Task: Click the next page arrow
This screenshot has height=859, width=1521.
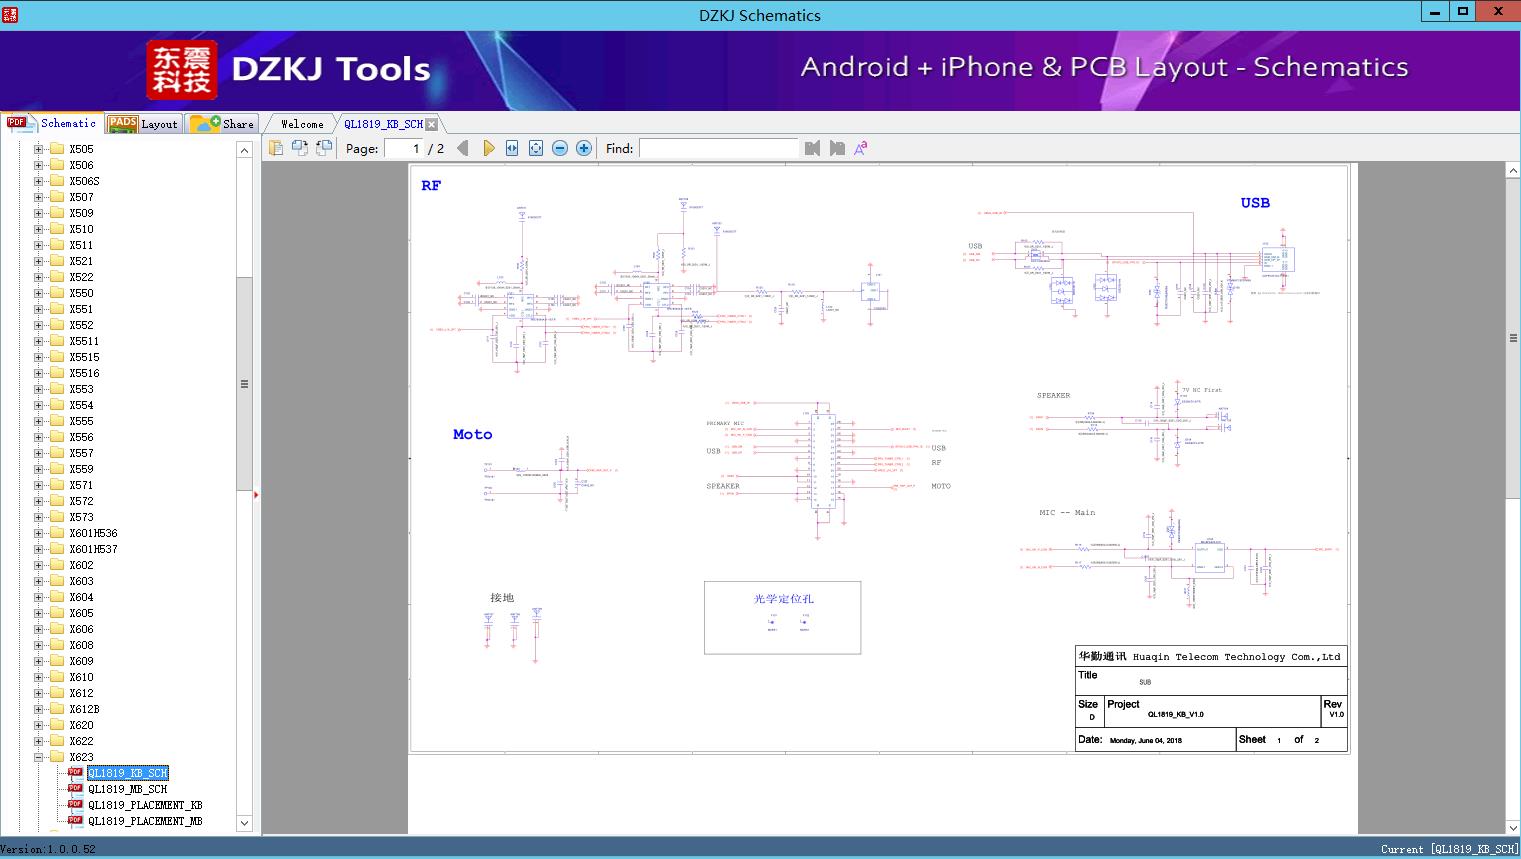Action: [x=488, y=148]
